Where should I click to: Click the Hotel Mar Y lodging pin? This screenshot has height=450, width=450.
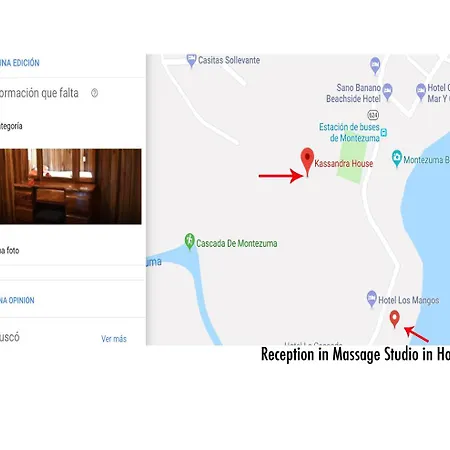[x=421, y=91]
